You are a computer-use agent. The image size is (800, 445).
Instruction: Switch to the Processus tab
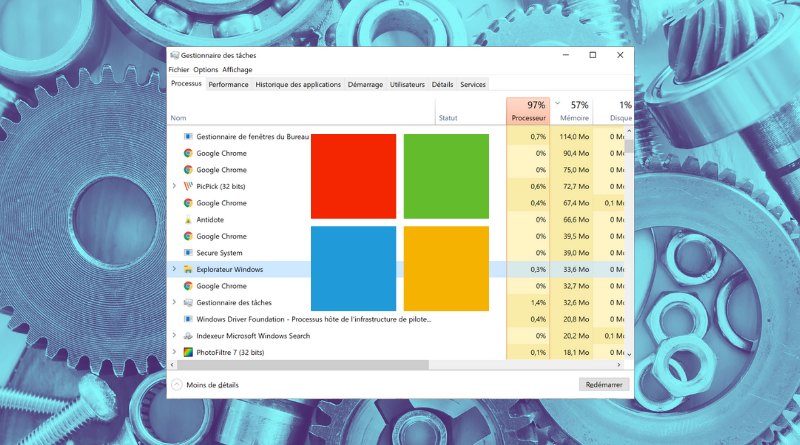(x=186, y=84)
